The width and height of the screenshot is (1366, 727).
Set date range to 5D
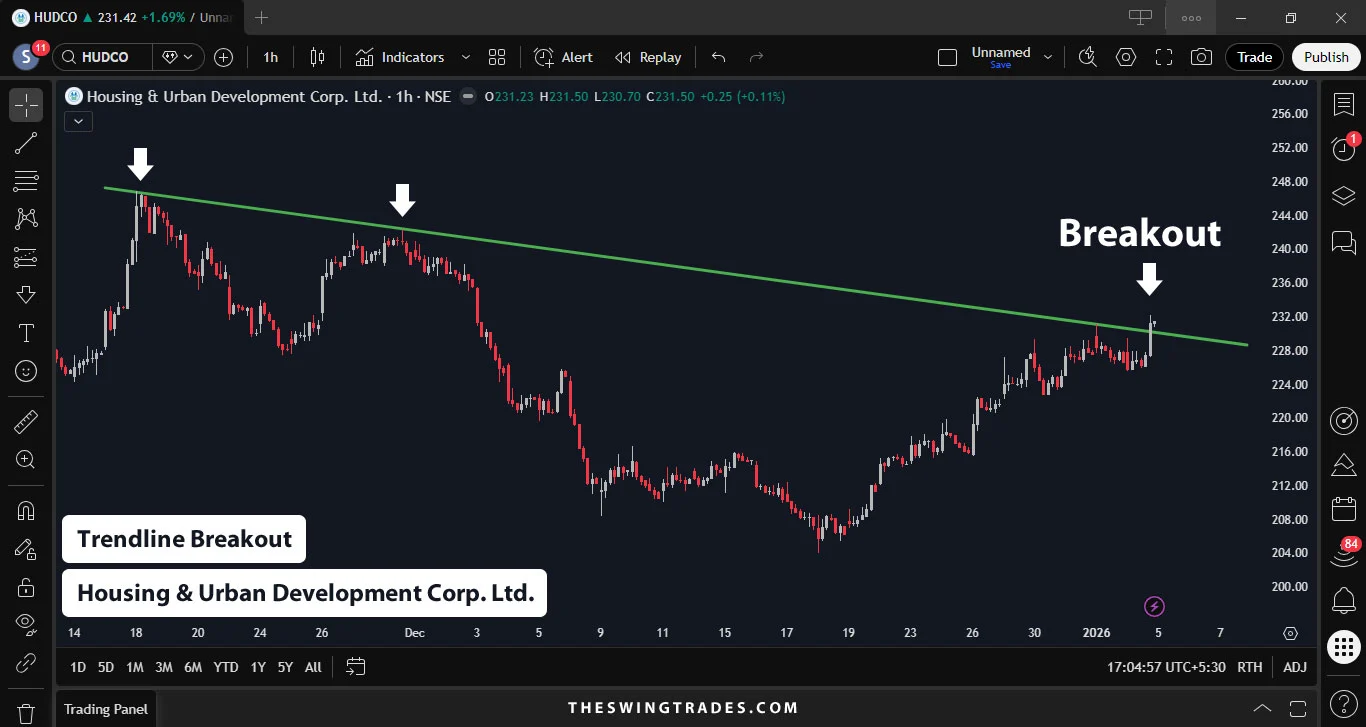pyautogui.click(x=106, y=667)
